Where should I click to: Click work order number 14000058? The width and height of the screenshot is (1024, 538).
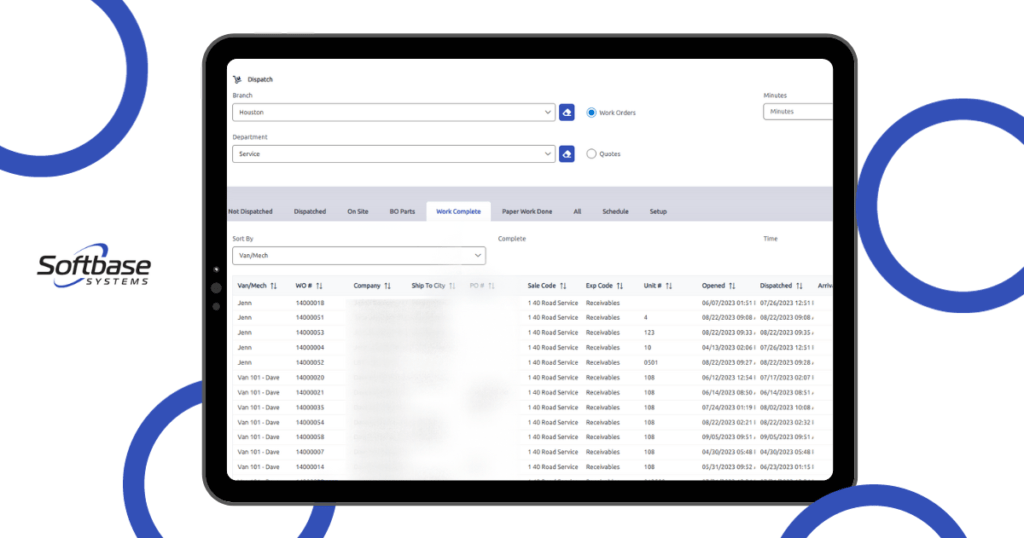click(x=310, y=437)
